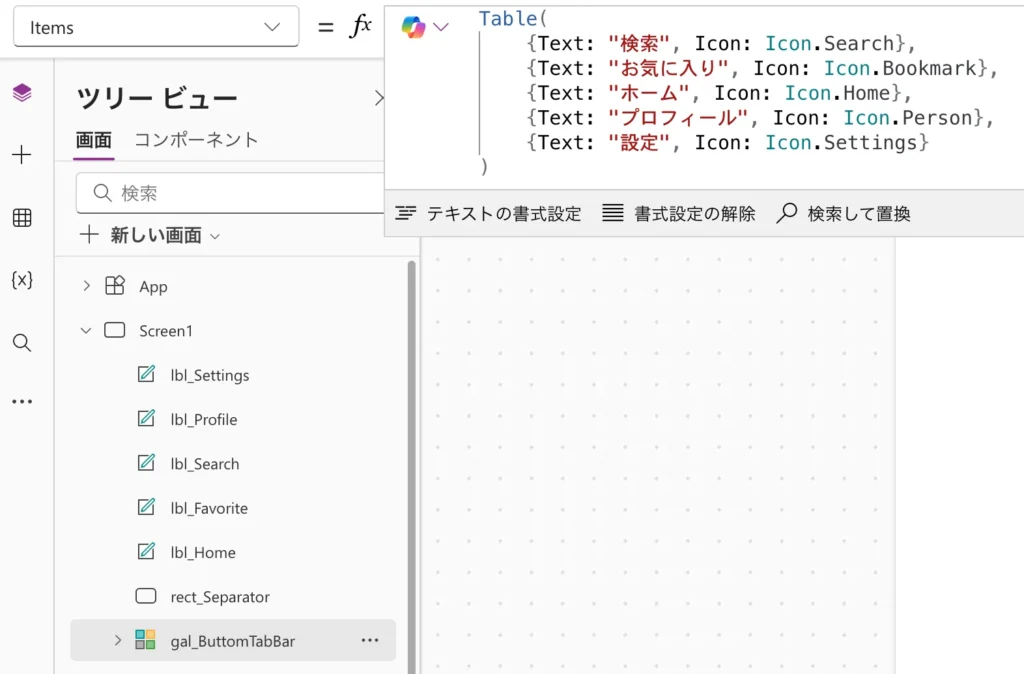Click the fx formula icon
Screen dimensions: 1024x674
click(x=360, y=26)
